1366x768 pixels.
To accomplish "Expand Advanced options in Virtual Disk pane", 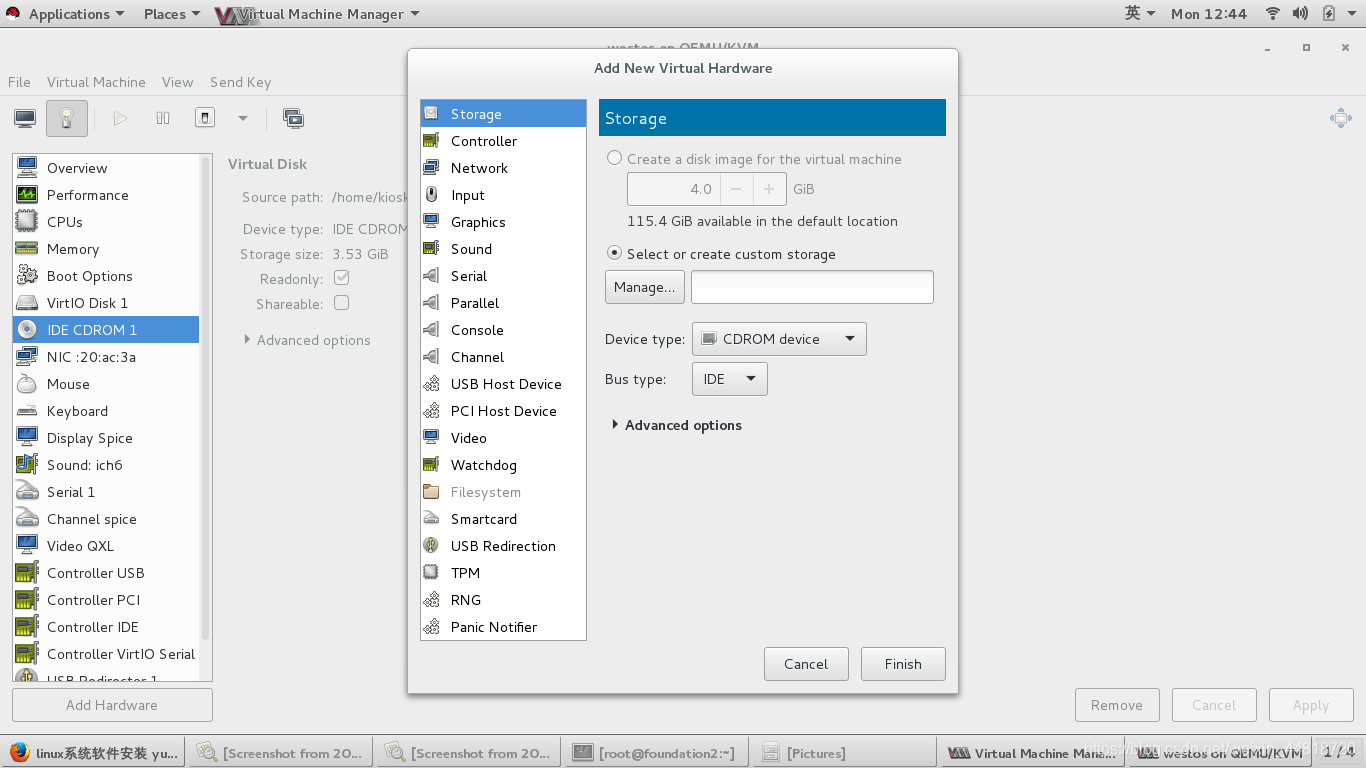I will (x=307, y=340).
